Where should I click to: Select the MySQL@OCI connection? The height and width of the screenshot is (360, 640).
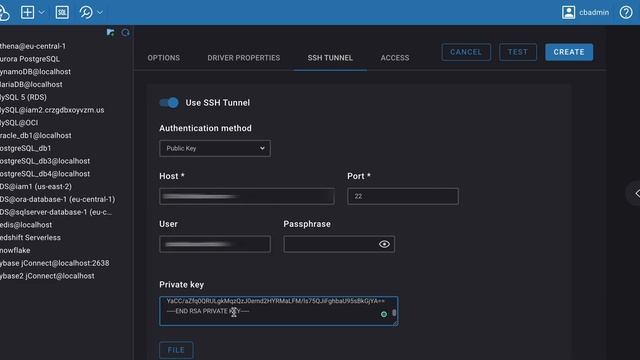click(19, 122)
